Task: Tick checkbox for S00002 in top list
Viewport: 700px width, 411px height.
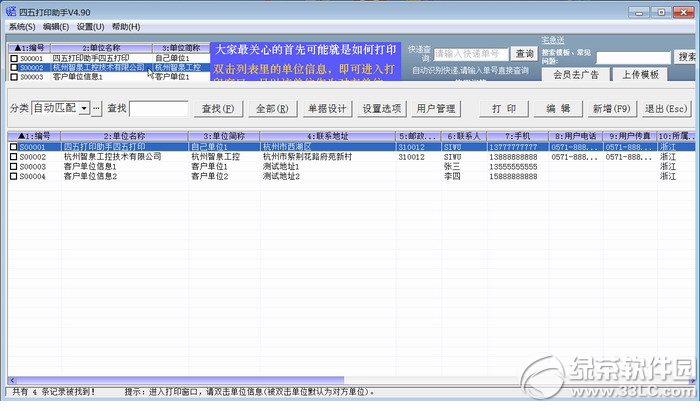Action: (x=14, y=67)
